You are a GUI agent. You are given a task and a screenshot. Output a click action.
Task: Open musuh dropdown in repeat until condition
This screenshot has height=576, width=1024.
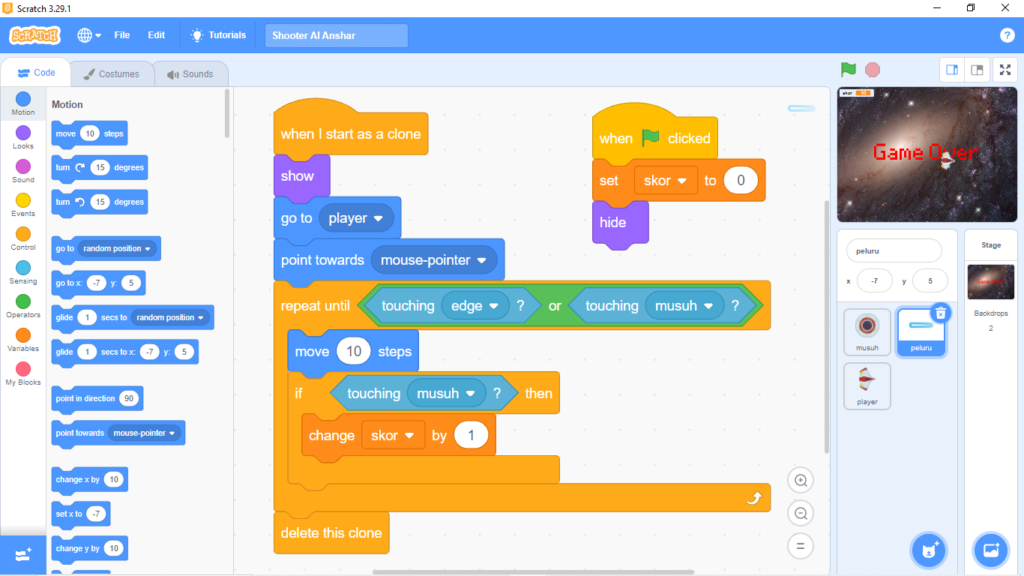click(x=683, y=306)
